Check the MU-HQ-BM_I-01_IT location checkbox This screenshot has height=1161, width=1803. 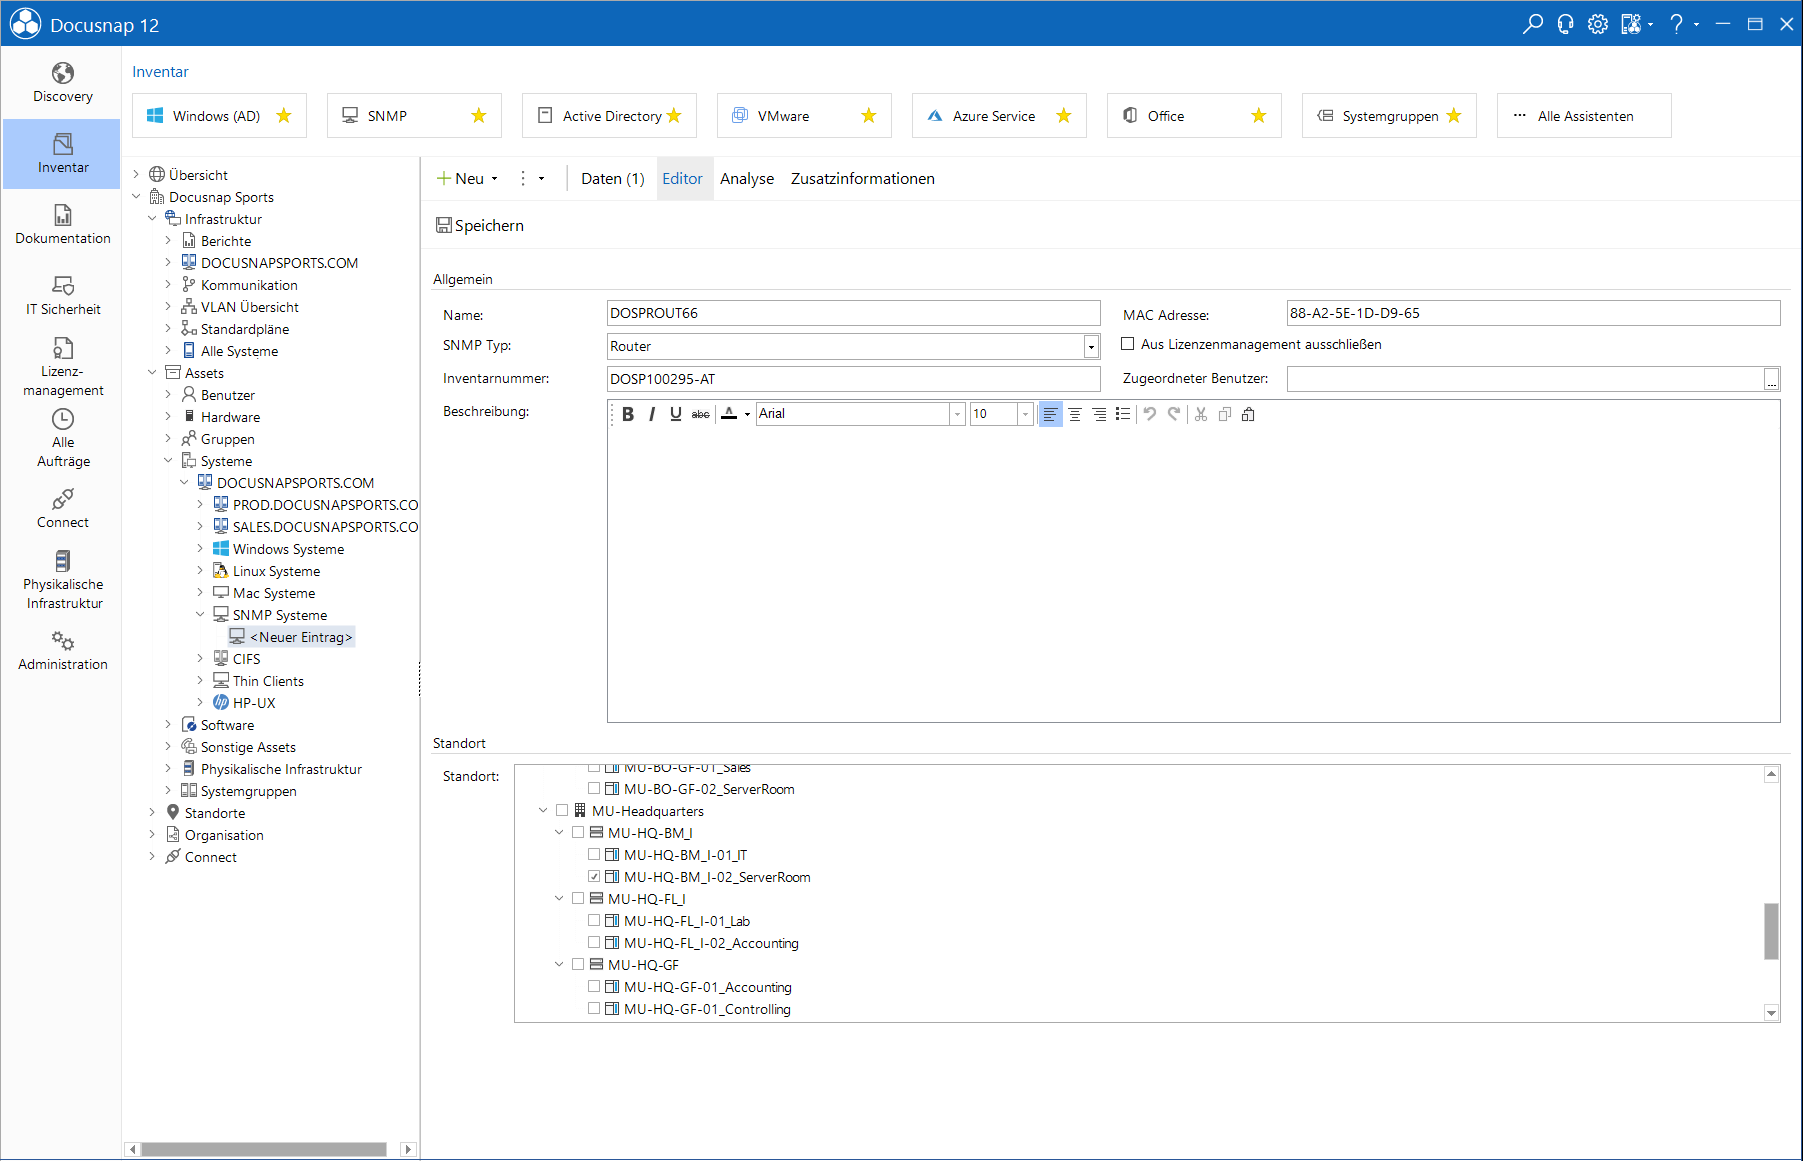click(x=594, y=855)
